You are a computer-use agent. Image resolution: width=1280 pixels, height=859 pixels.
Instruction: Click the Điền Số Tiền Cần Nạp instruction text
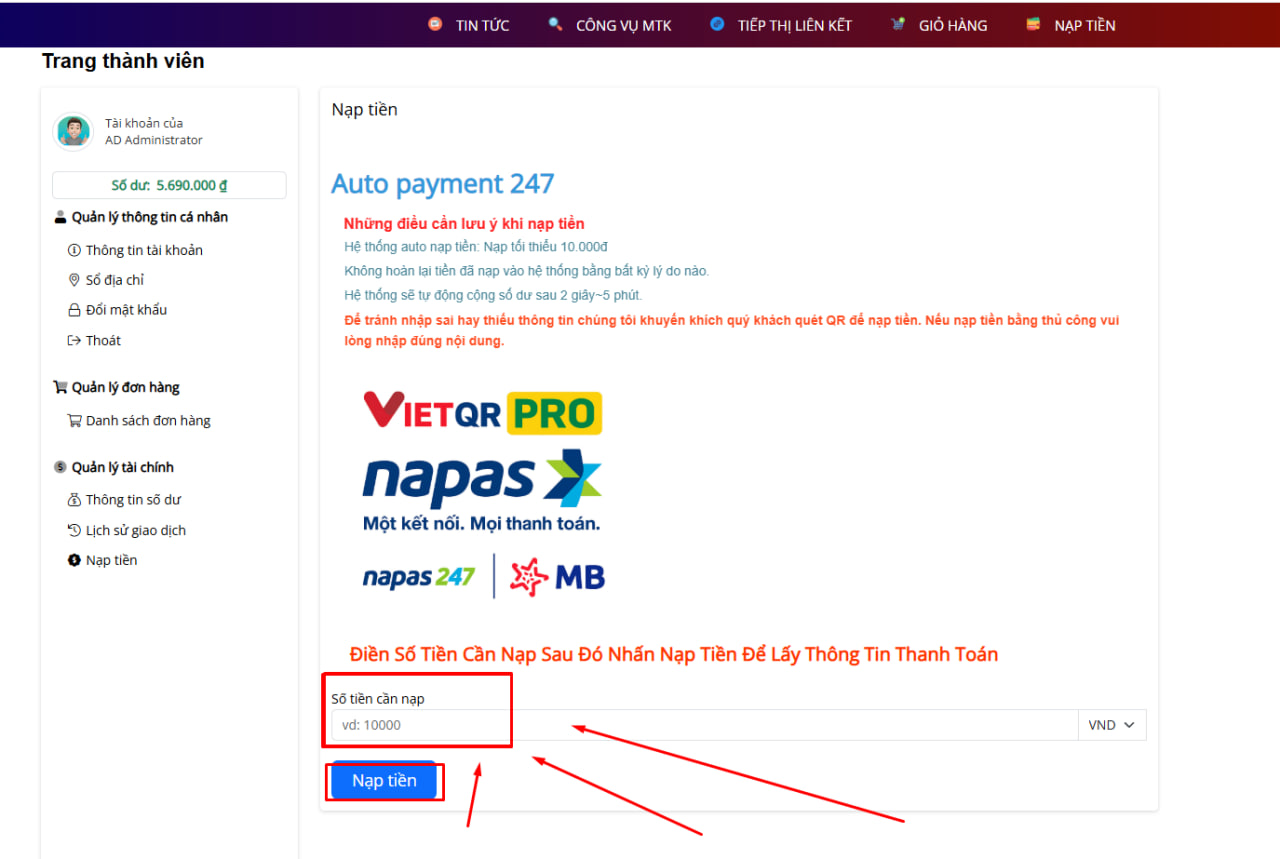click(x=674, y=654)
